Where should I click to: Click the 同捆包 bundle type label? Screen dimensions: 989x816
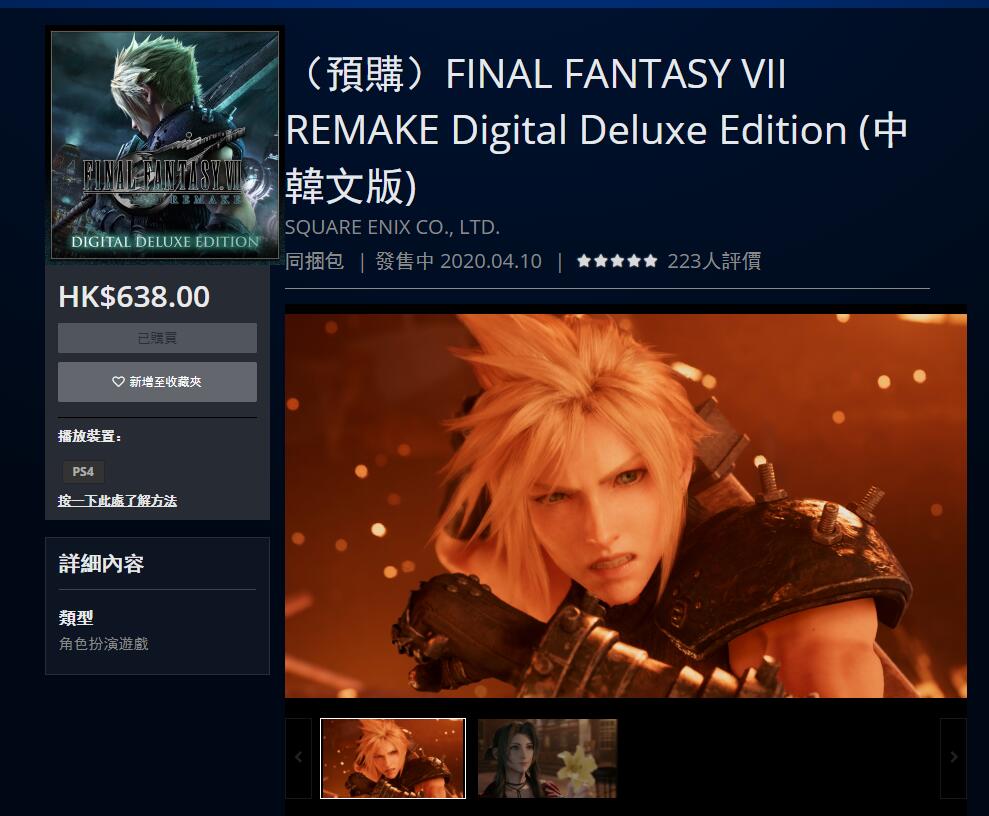(315, 261)
